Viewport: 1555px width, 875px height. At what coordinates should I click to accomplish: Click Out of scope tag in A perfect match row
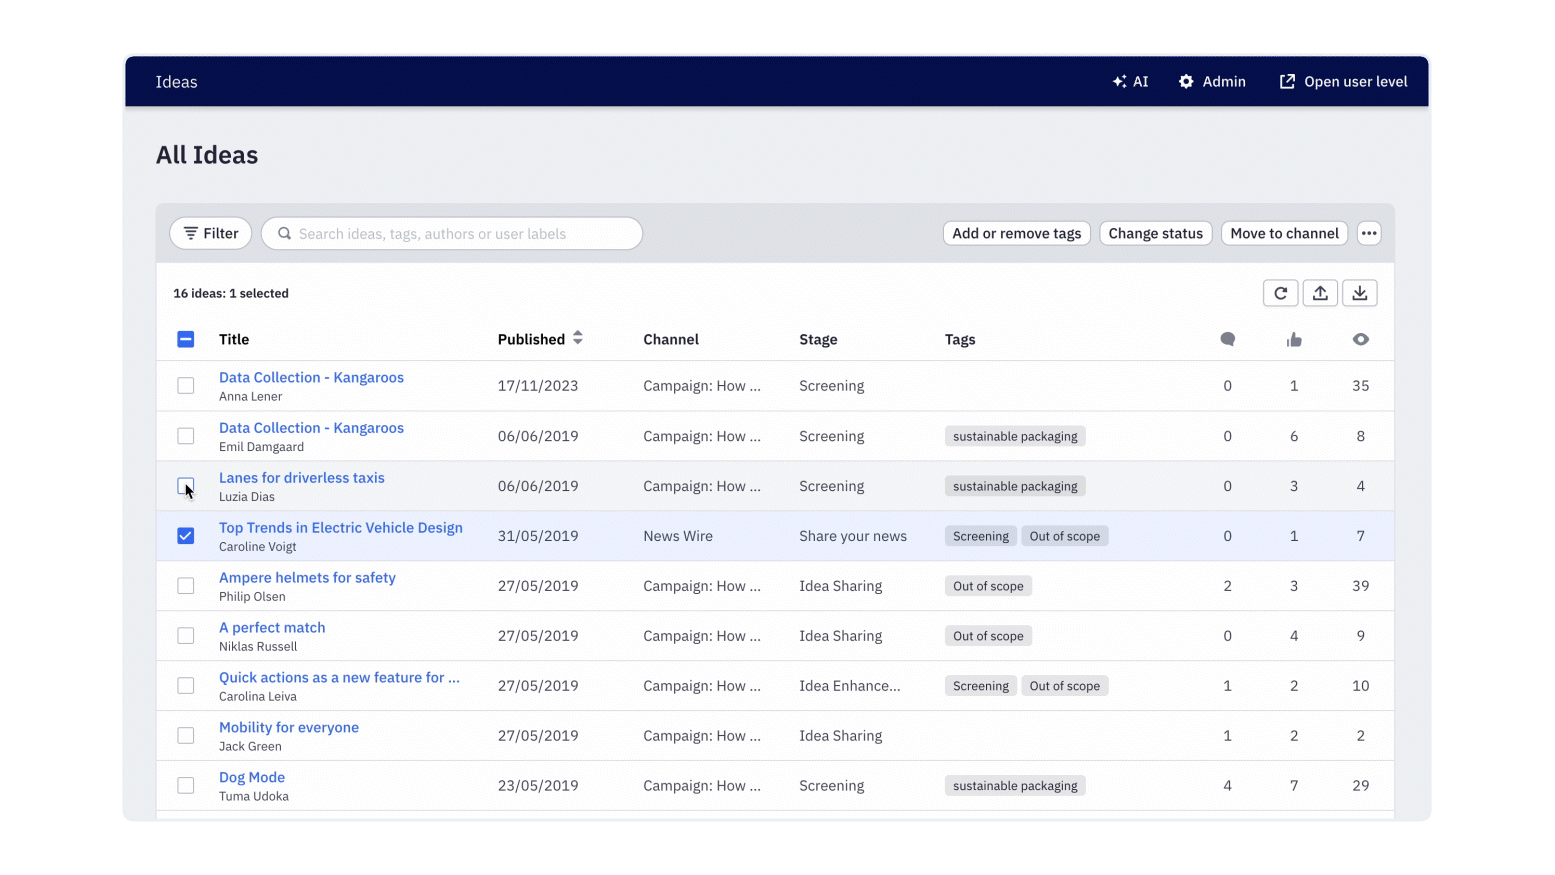[988, 636]
